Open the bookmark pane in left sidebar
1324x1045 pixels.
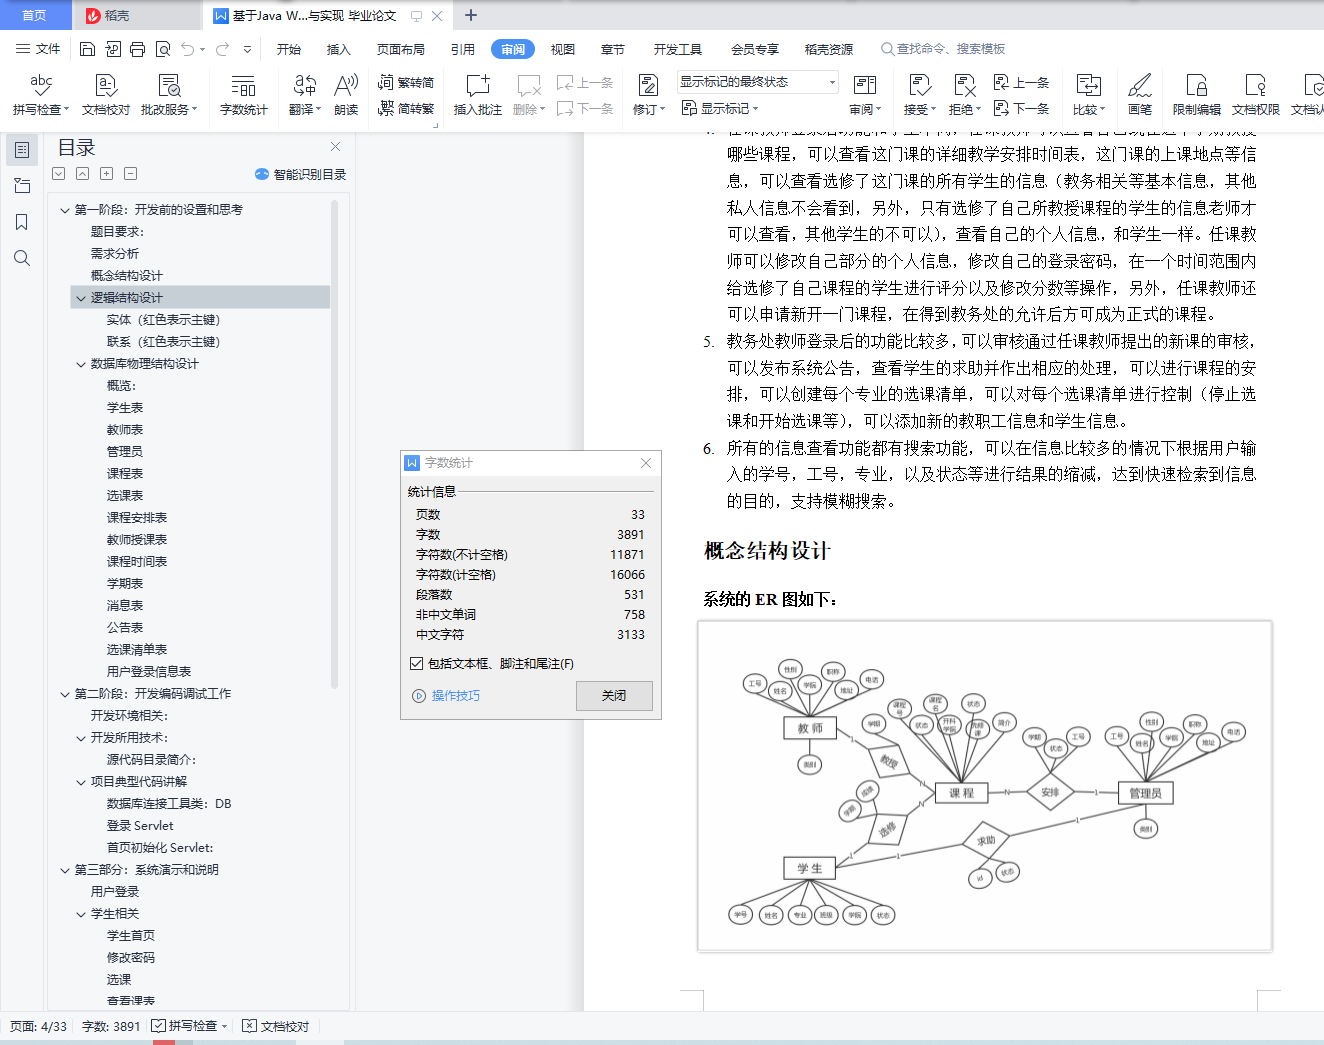pos(21,222)
